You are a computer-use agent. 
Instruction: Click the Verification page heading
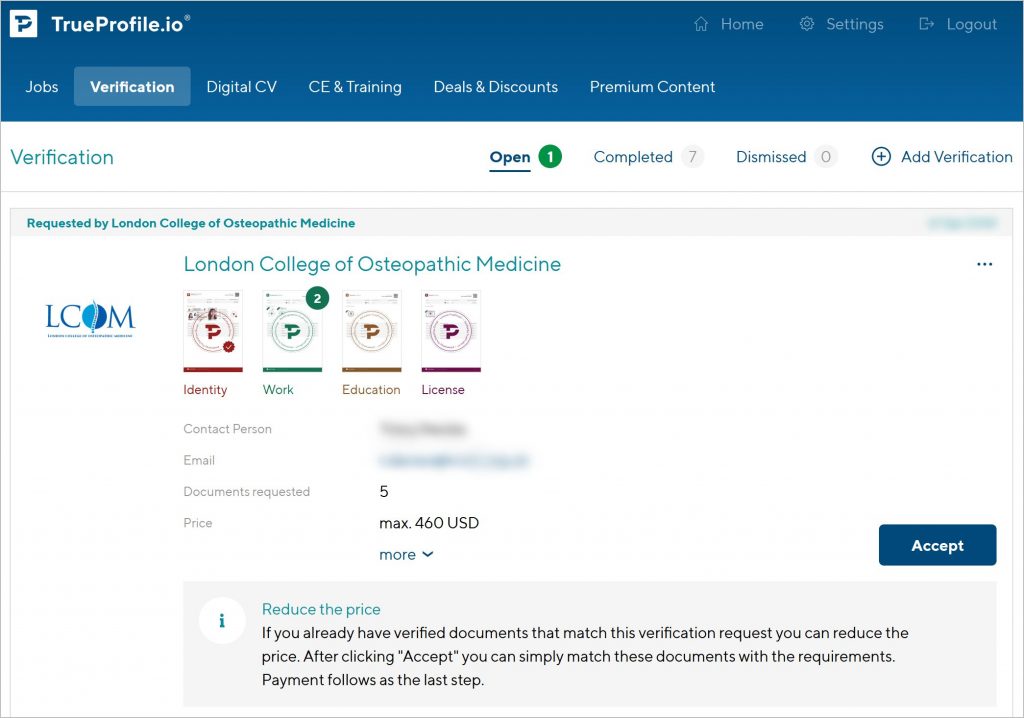[62, 157]
